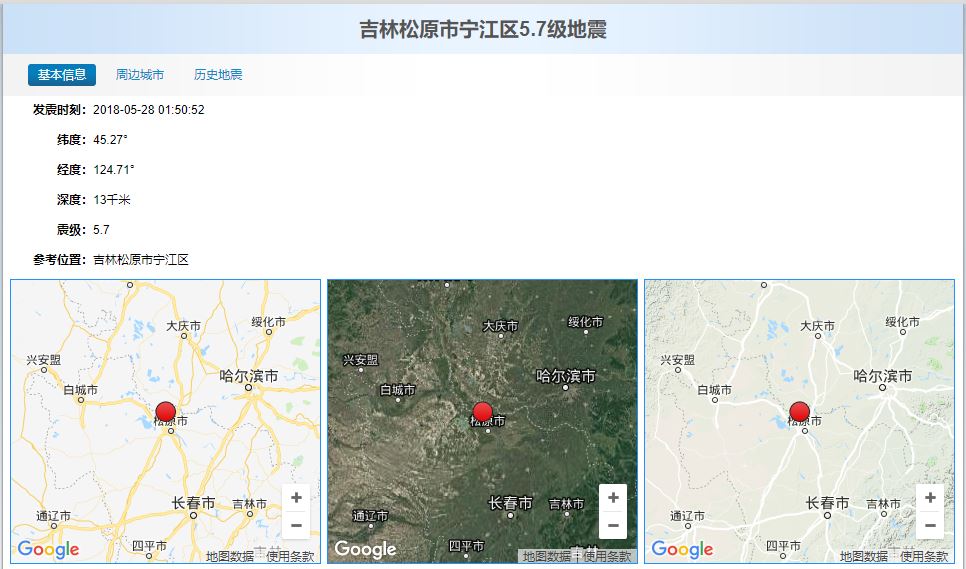Zoom out on the satellite map

click(x=613, y=525)
